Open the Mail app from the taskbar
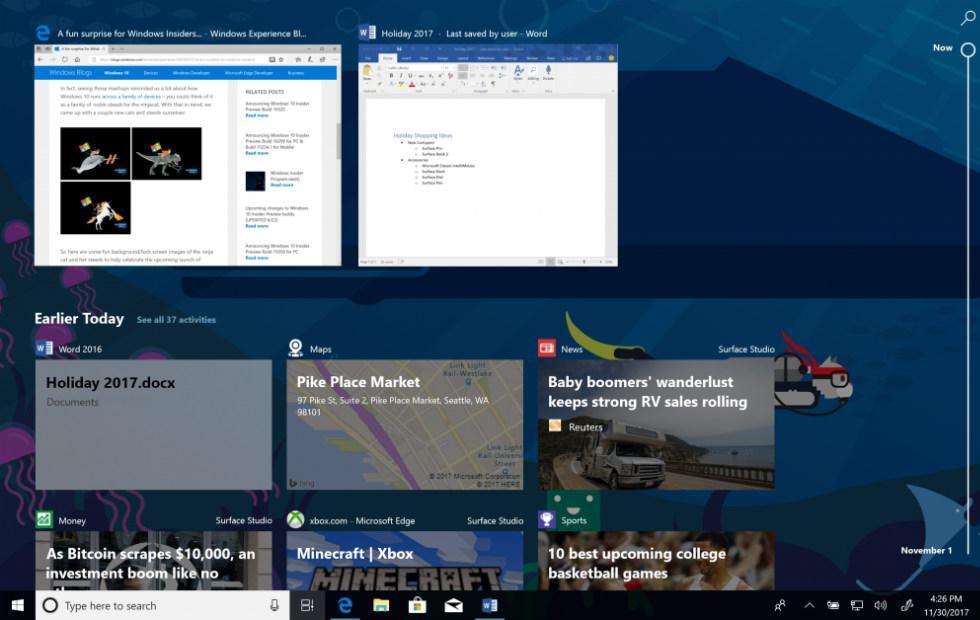The height and width of the screenshot is (620, 980). (451, 605)
